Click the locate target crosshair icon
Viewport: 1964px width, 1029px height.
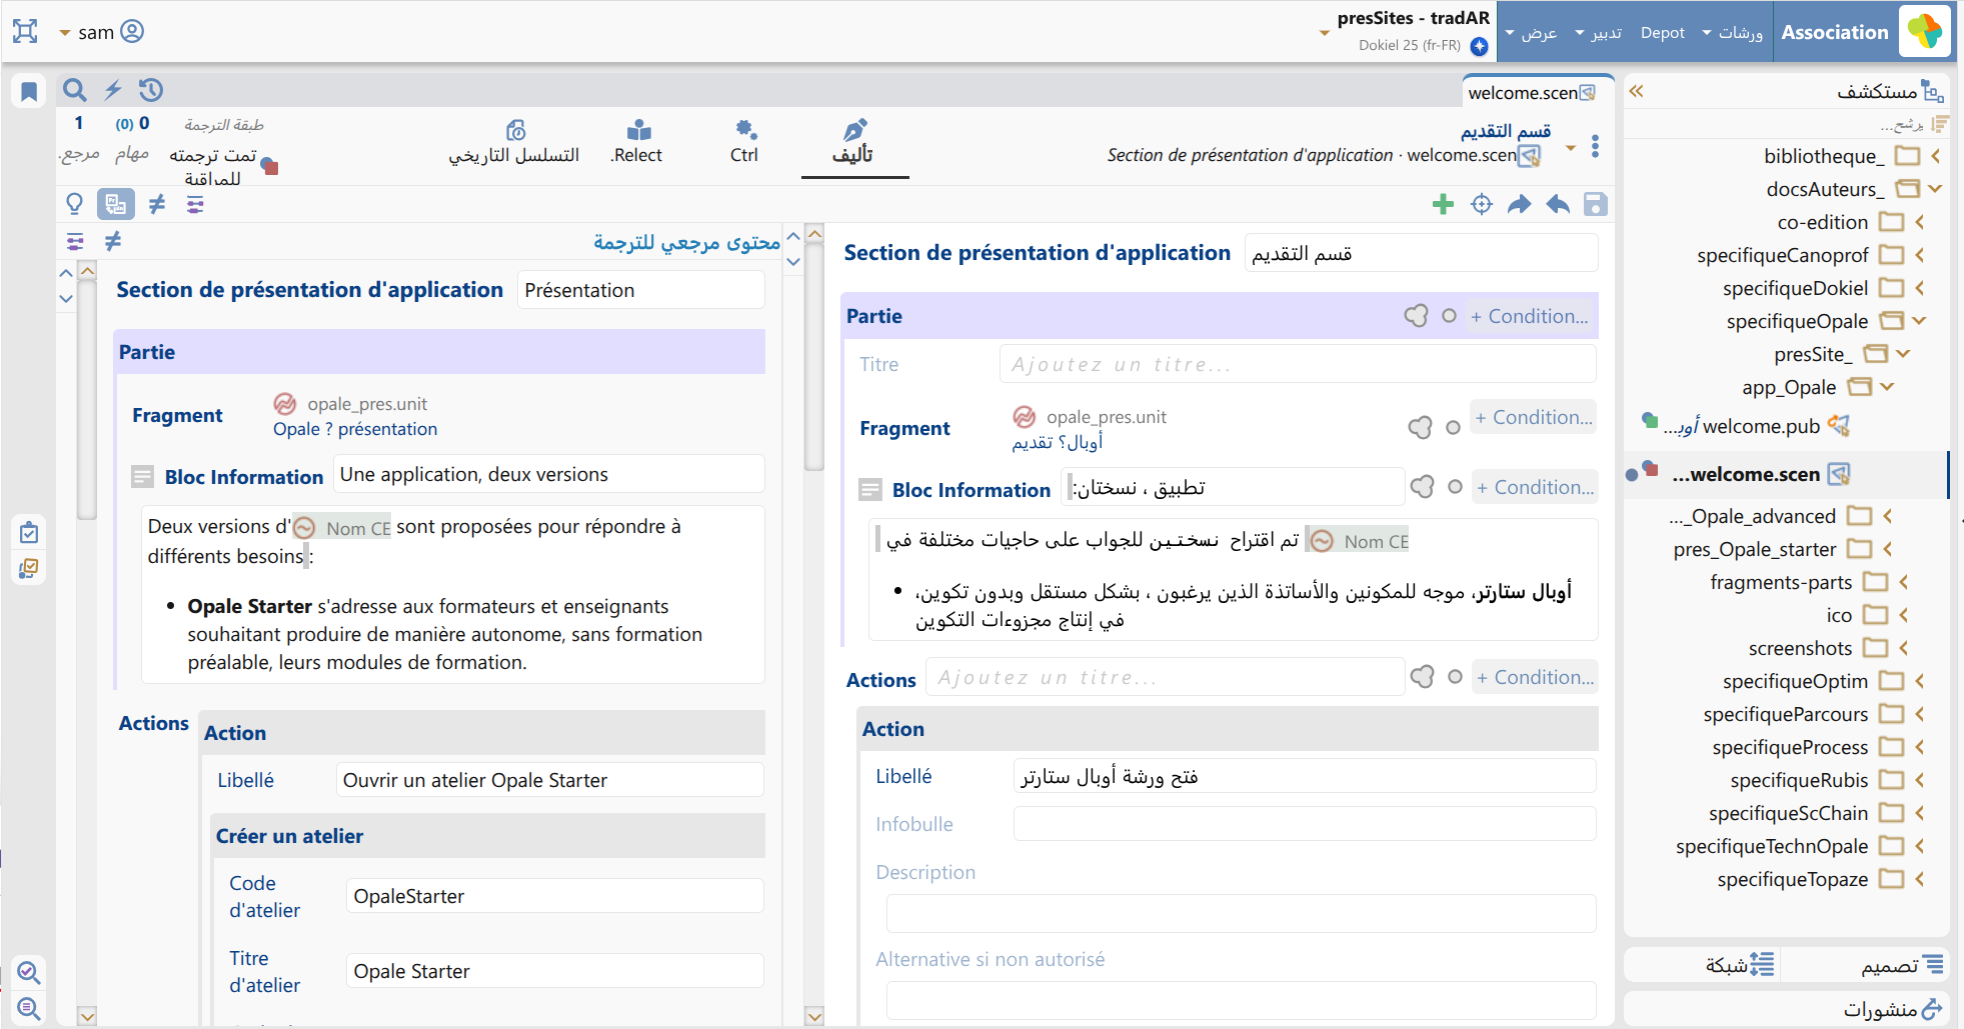coord(1481,204)
